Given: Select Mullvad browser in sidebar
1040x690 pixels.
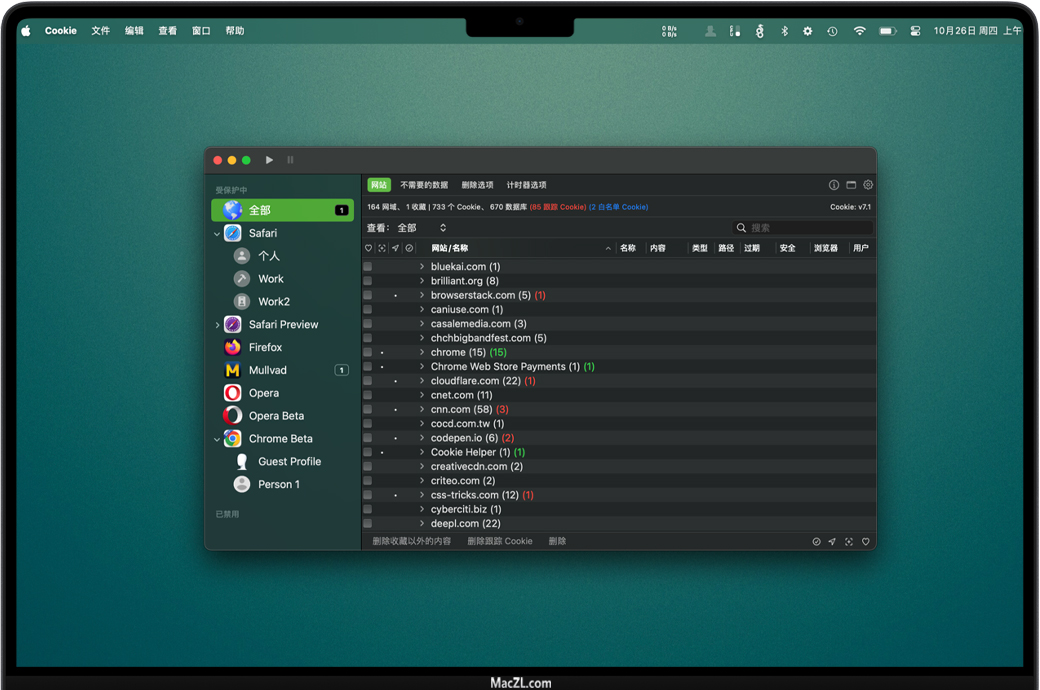Looking at the screenshot, I should tap(267, 370).
